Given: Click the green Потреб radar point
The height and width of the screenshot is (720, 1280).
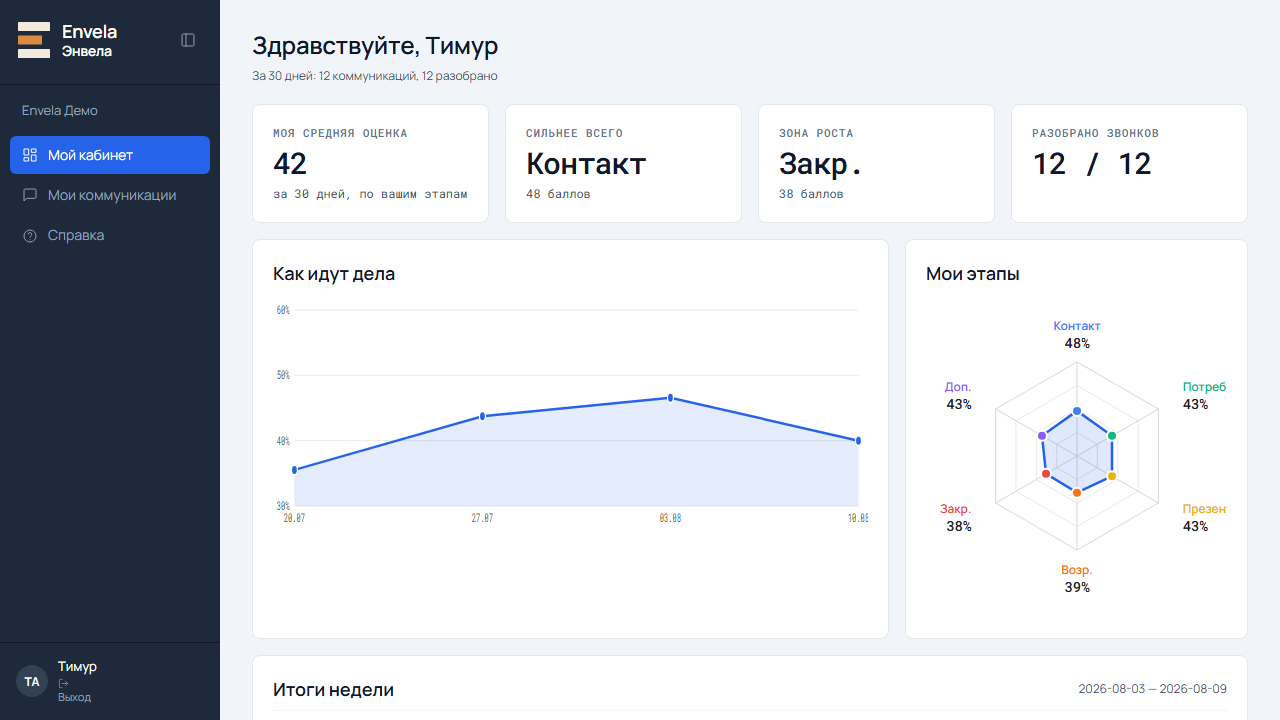Looking at the screenshot, I should pos(1111,435).
